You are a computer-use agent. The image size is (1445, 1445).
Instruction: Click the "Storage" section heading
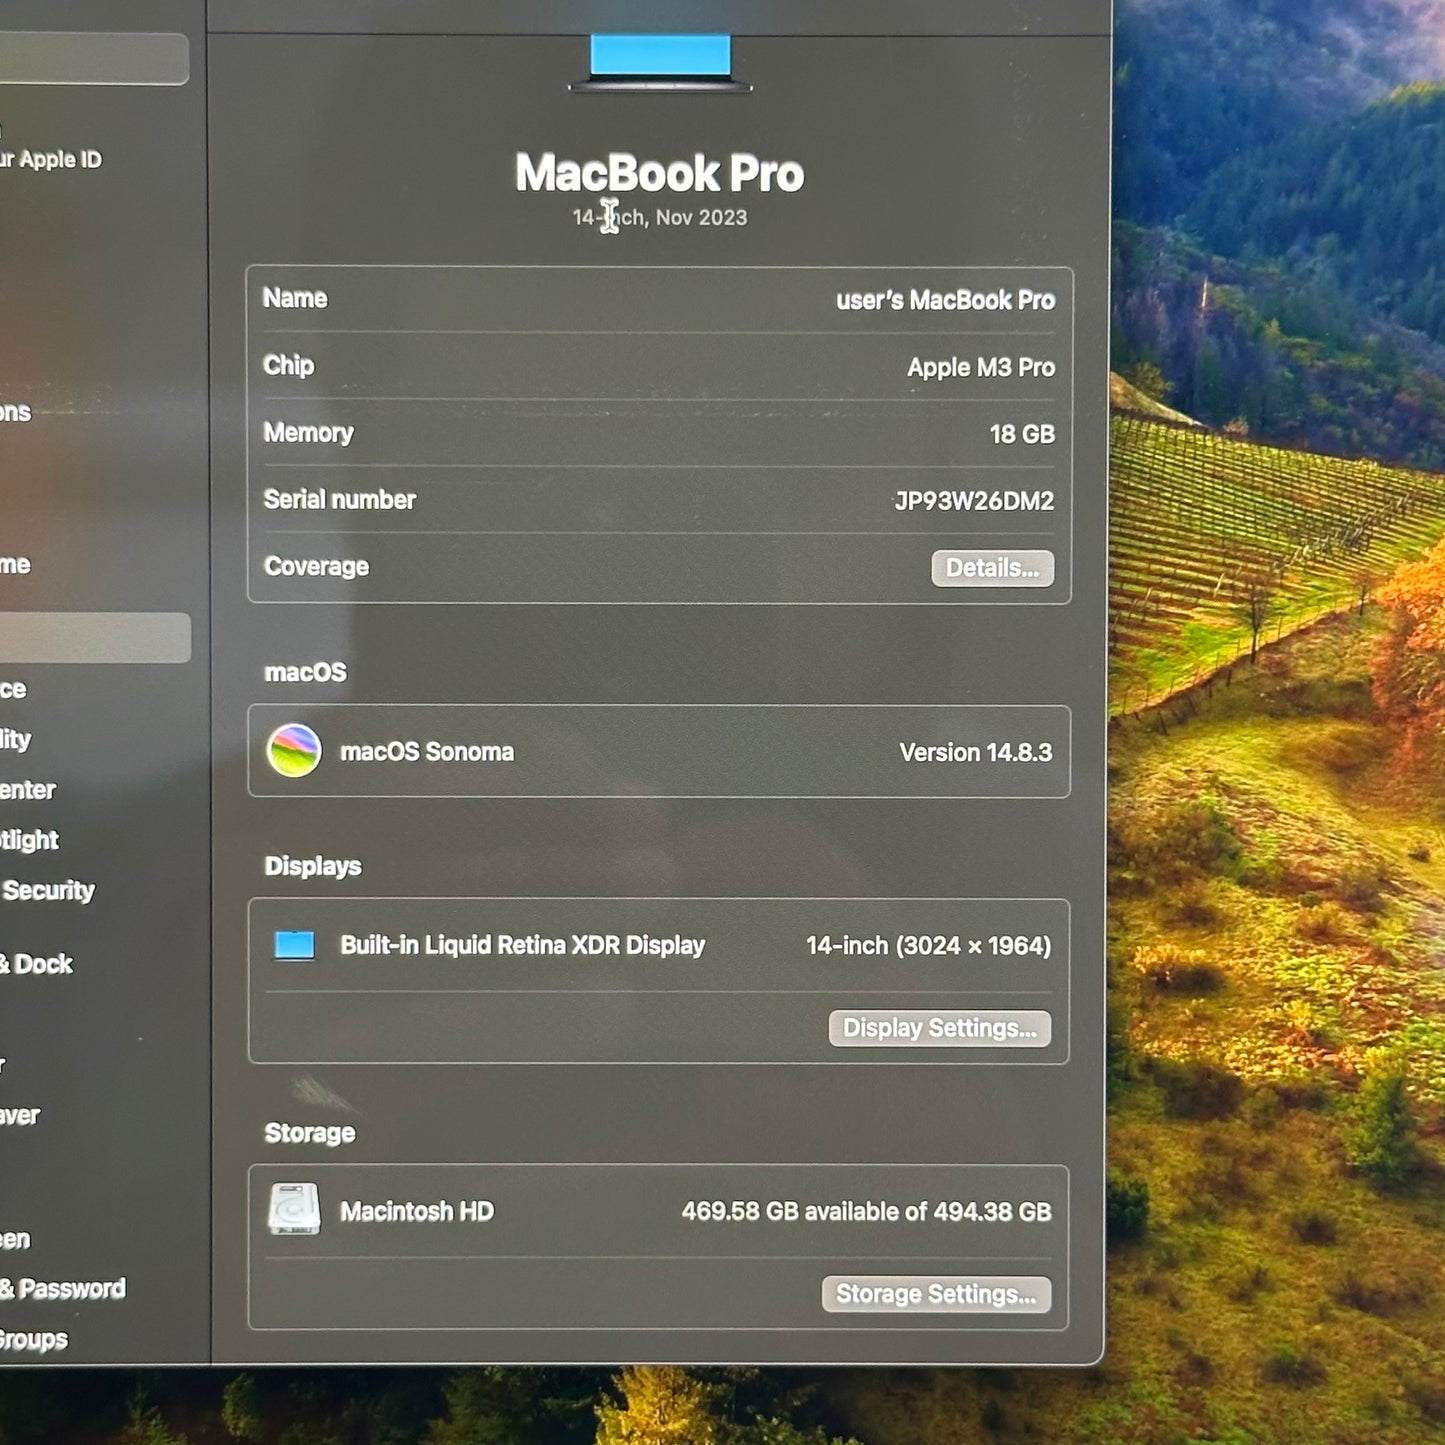[310, 1133]
